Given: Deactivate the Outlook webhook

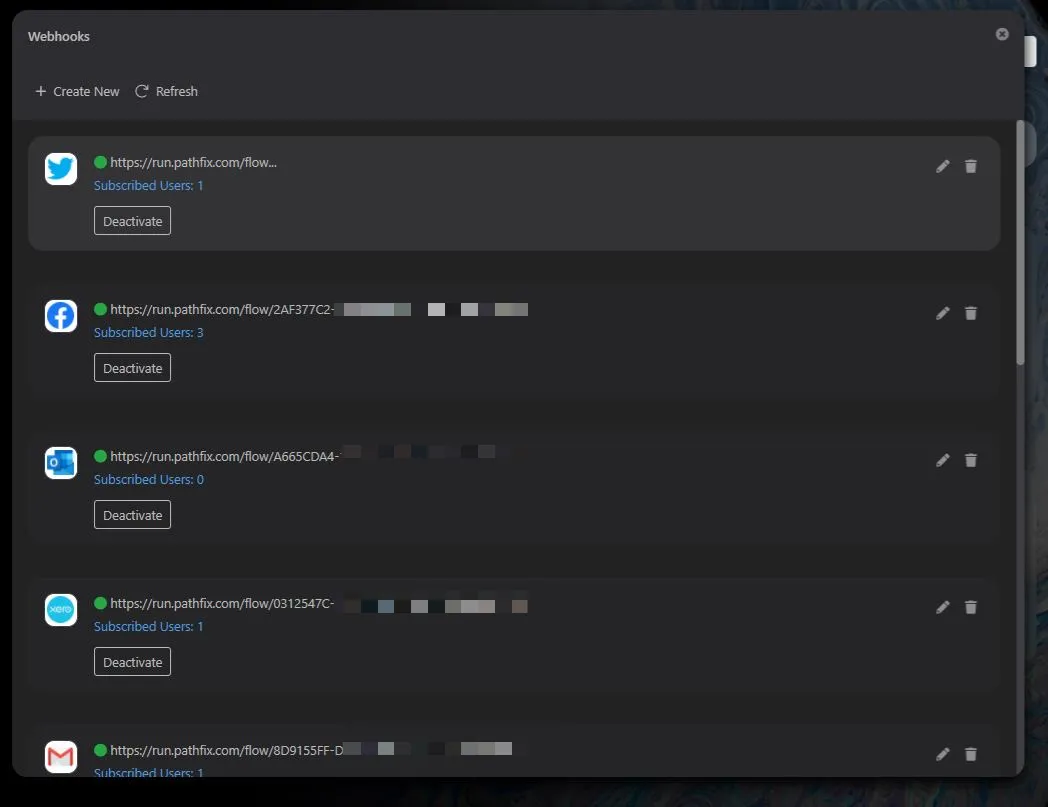Looking at the screenshot, I should pyautogui.click(x=132, y=515).
